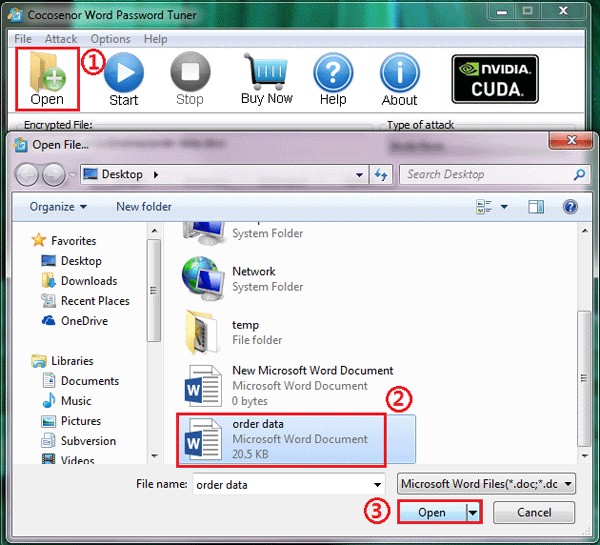
Task: Select the Music library
Action: click(x=67, y=401)
